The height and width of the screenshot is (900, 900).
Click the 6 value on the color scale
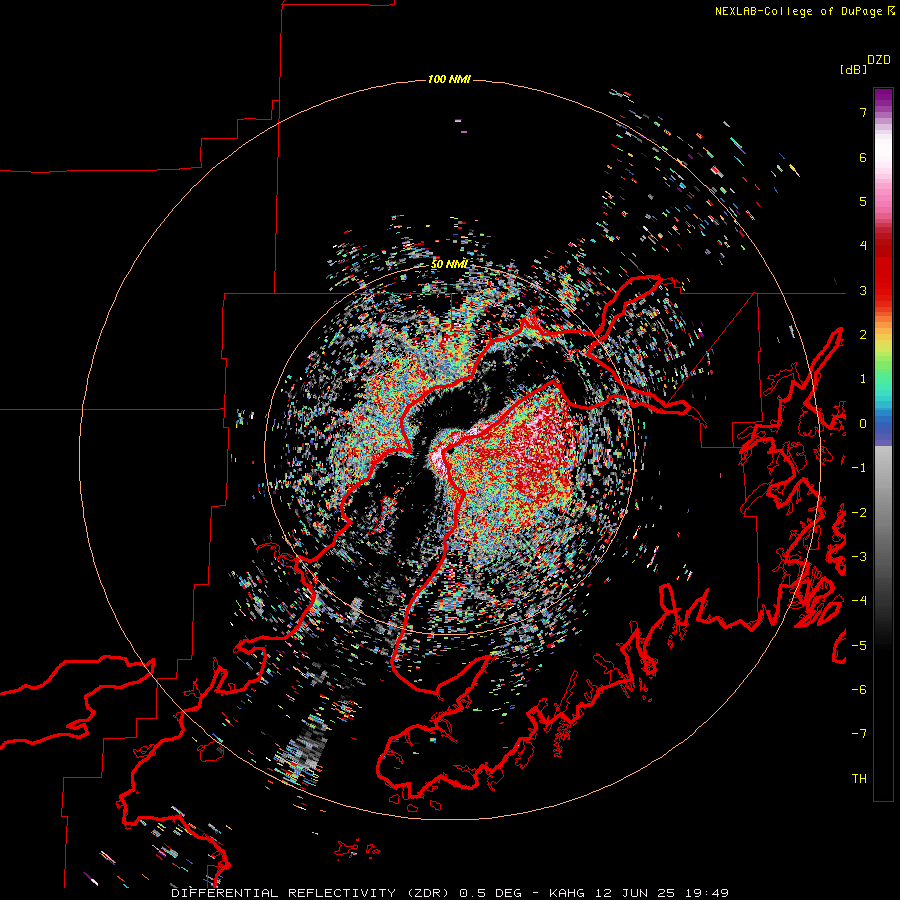tap(863, 157)
